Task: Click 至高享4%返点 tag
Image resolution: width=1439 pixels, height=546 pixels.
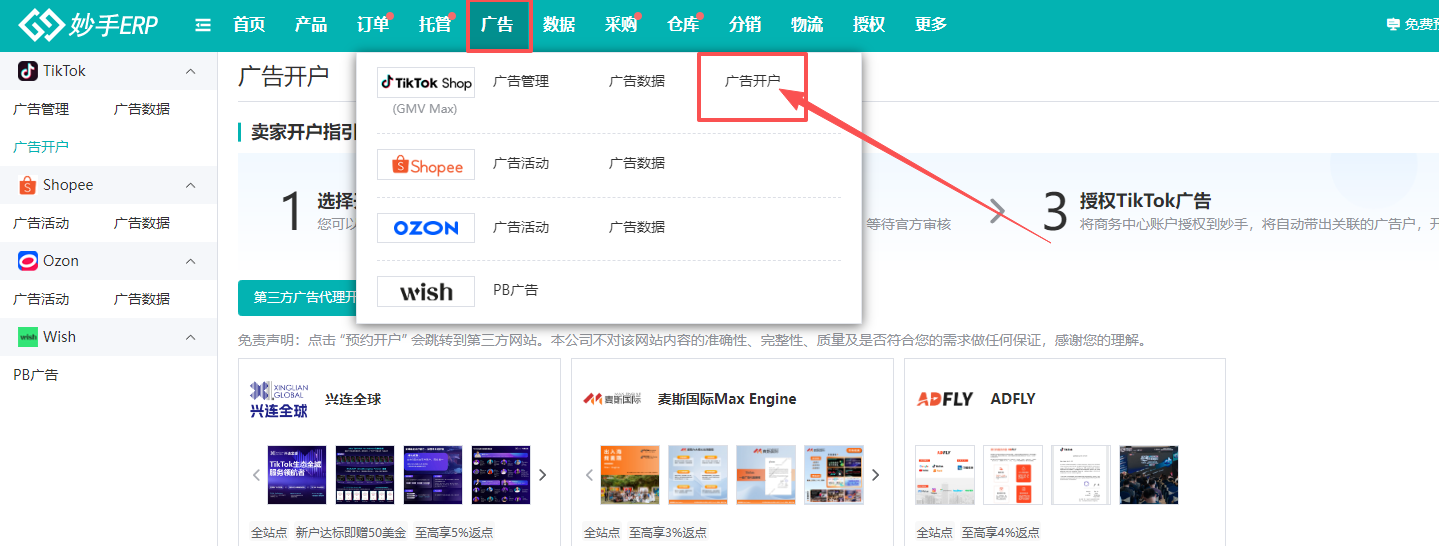Action: coord(1001,533)
